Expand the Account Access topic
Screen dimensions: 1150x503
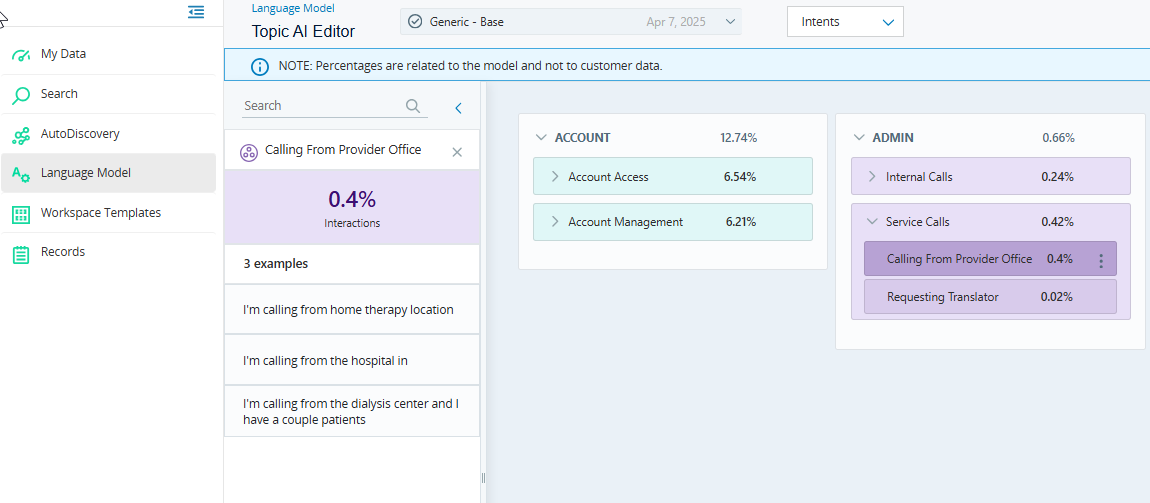(x=555, y=177)
